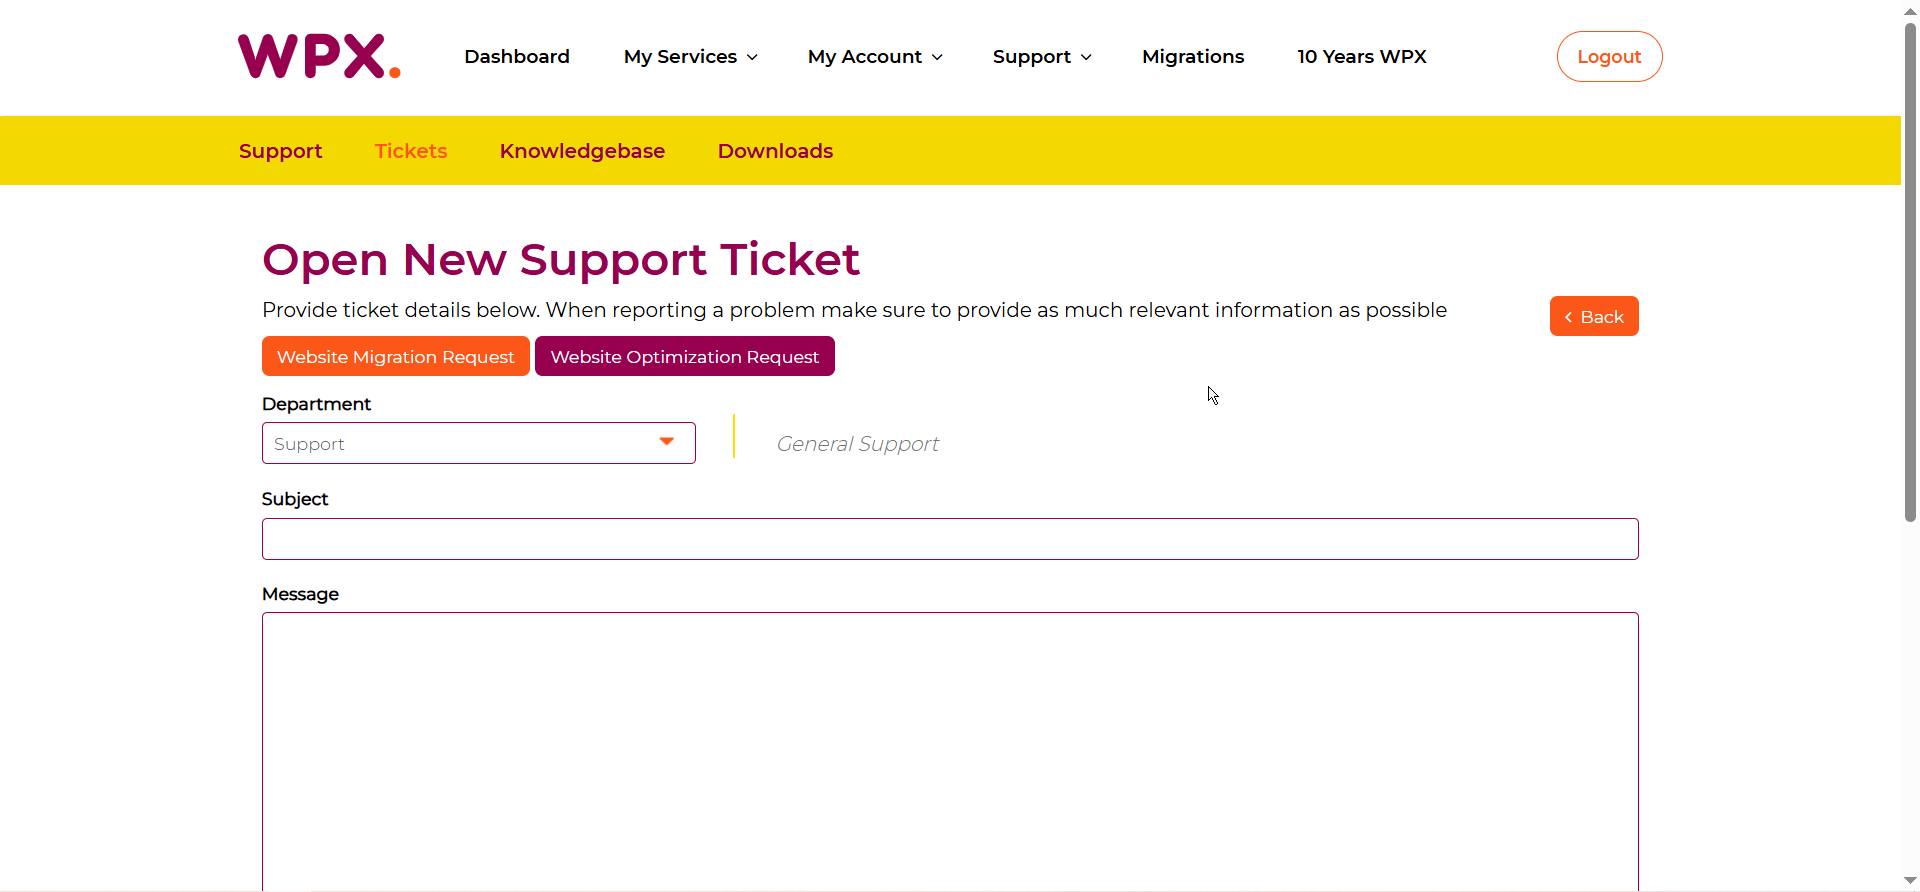Screen dimensions: 1920x892
Task: Click the Back button arrow icon
Action: [x=1568, y=317]
